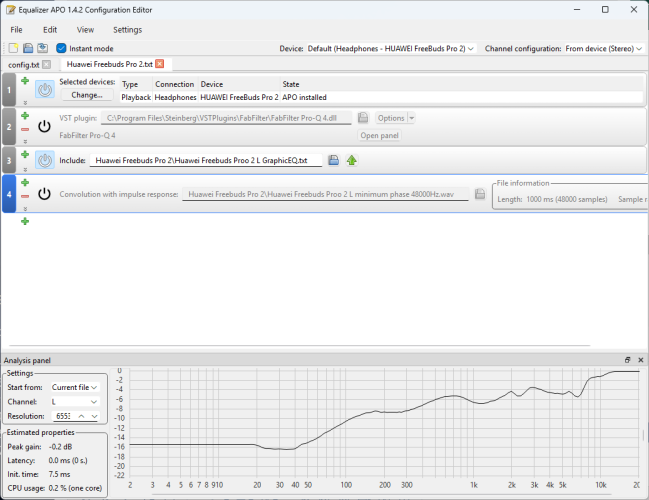Add new filter with the bottom green plus

[25, 221]
